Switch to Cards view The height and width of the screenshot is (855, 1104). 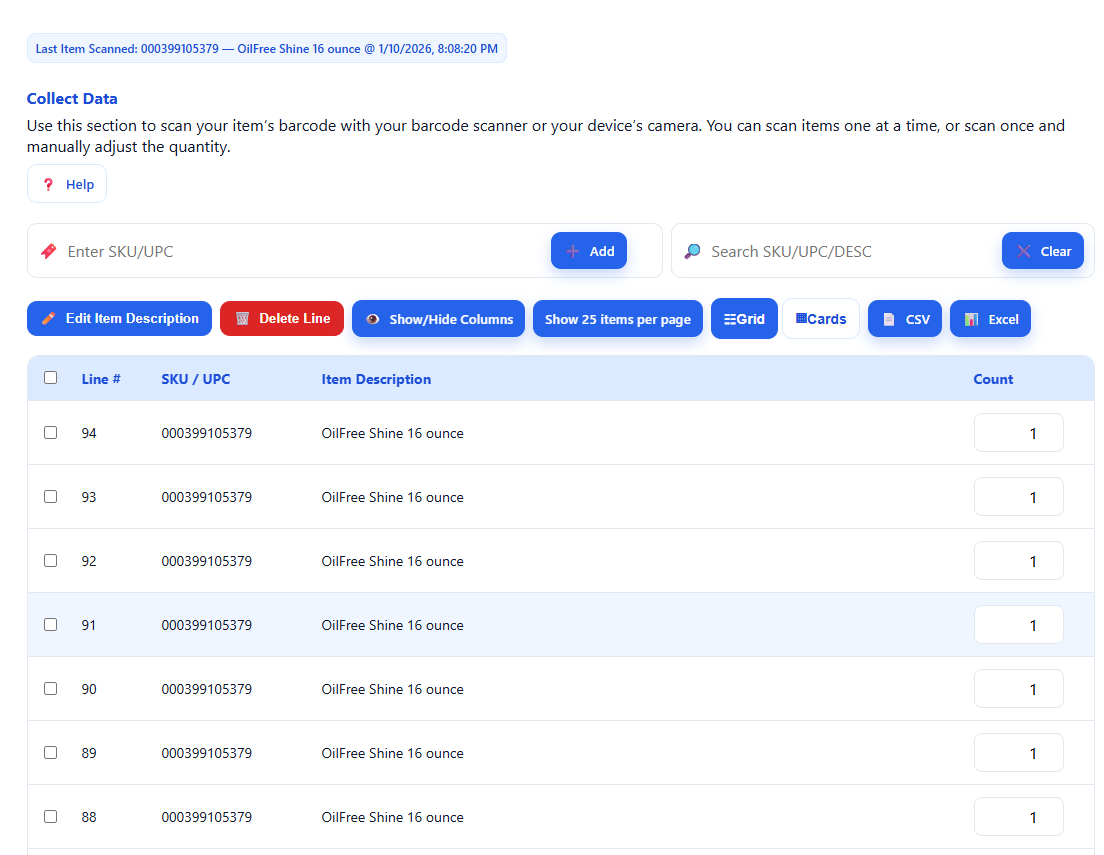point(820,318)
